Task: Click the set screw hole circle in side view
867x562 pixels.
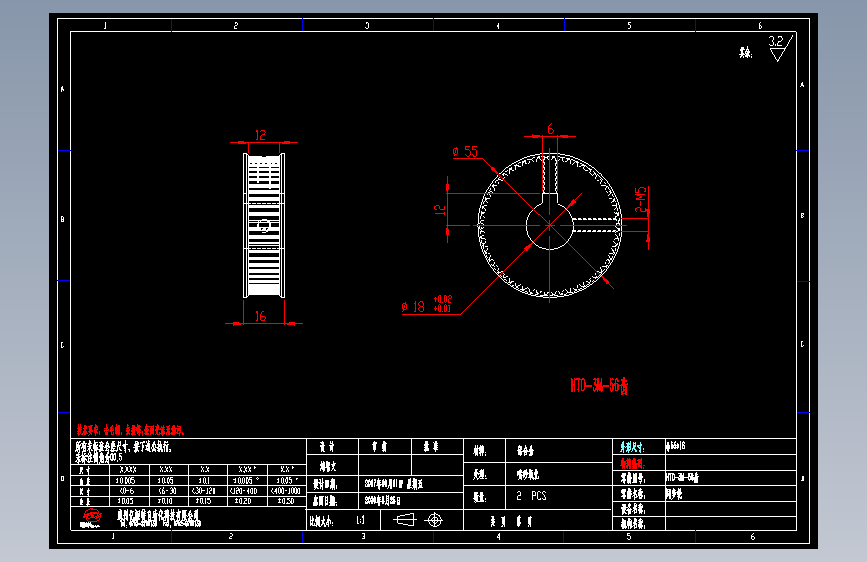Action: click(264, 226)
